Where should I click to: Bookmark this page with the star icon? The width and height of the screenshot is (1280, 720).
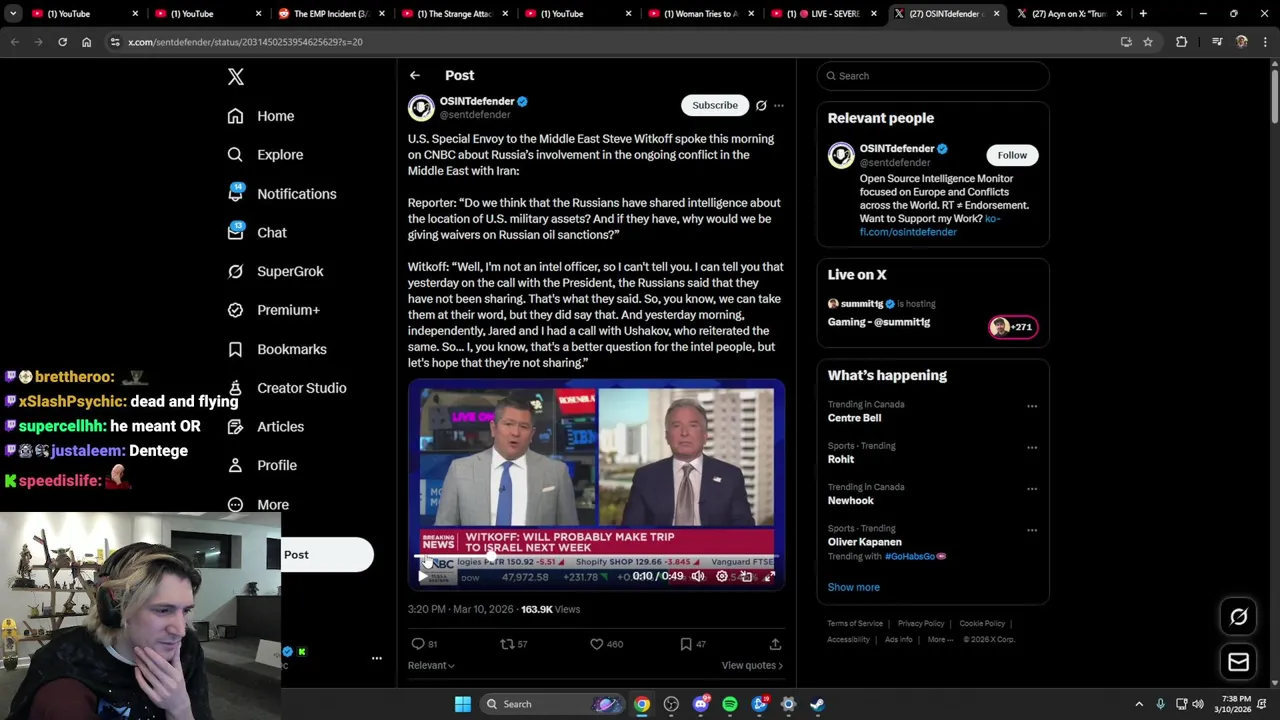(x=1148, y=42)
